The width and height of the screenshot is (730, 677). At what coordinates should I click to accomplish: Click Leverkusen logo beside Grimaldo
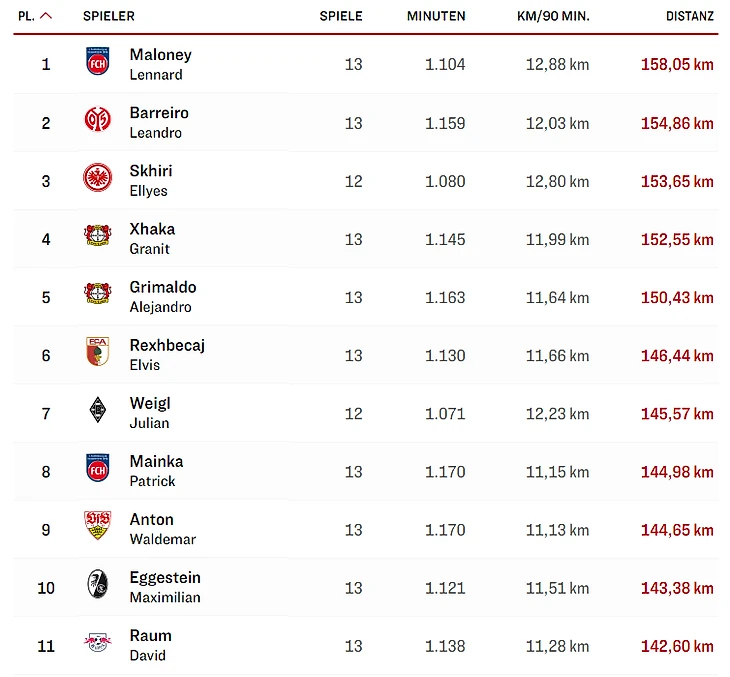coord(97,296)
